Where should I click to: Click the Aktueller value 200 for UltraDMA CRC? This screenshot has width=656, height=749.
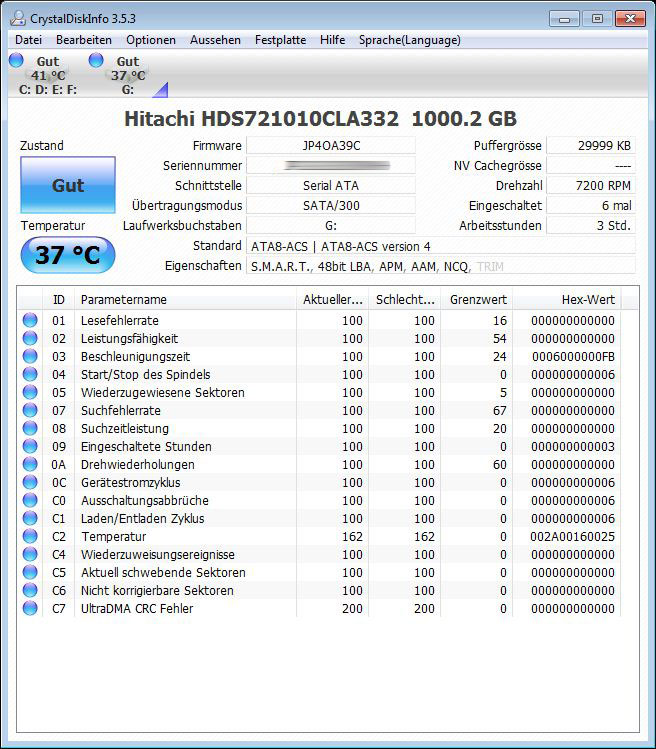(x=352, y=609)
